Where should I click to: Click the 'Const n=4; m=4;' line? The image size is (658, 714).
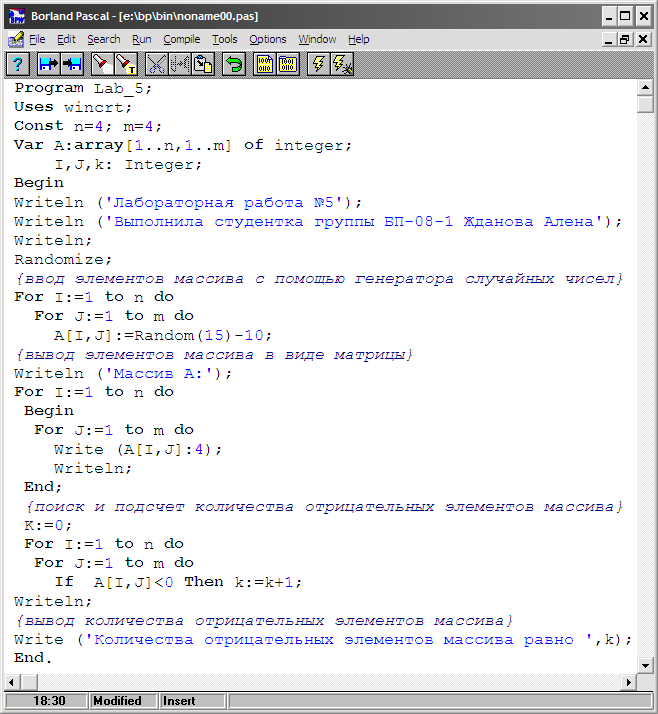pyautogui.click(x=88, y=126)
